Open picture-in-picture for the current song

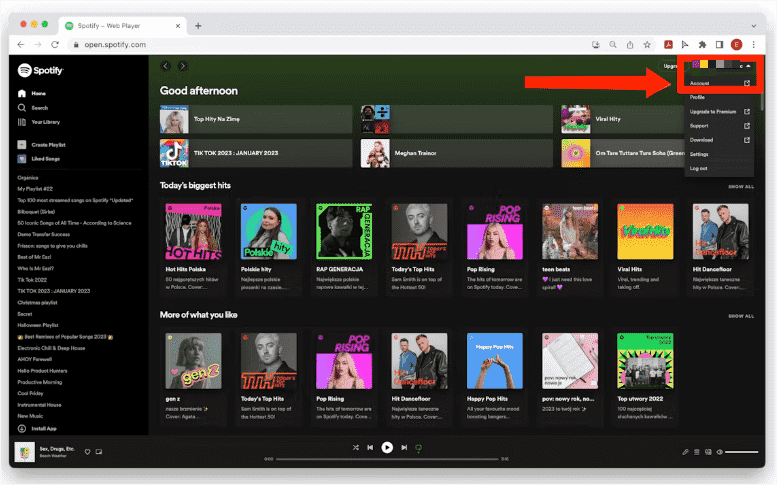[x=99, y=452]
